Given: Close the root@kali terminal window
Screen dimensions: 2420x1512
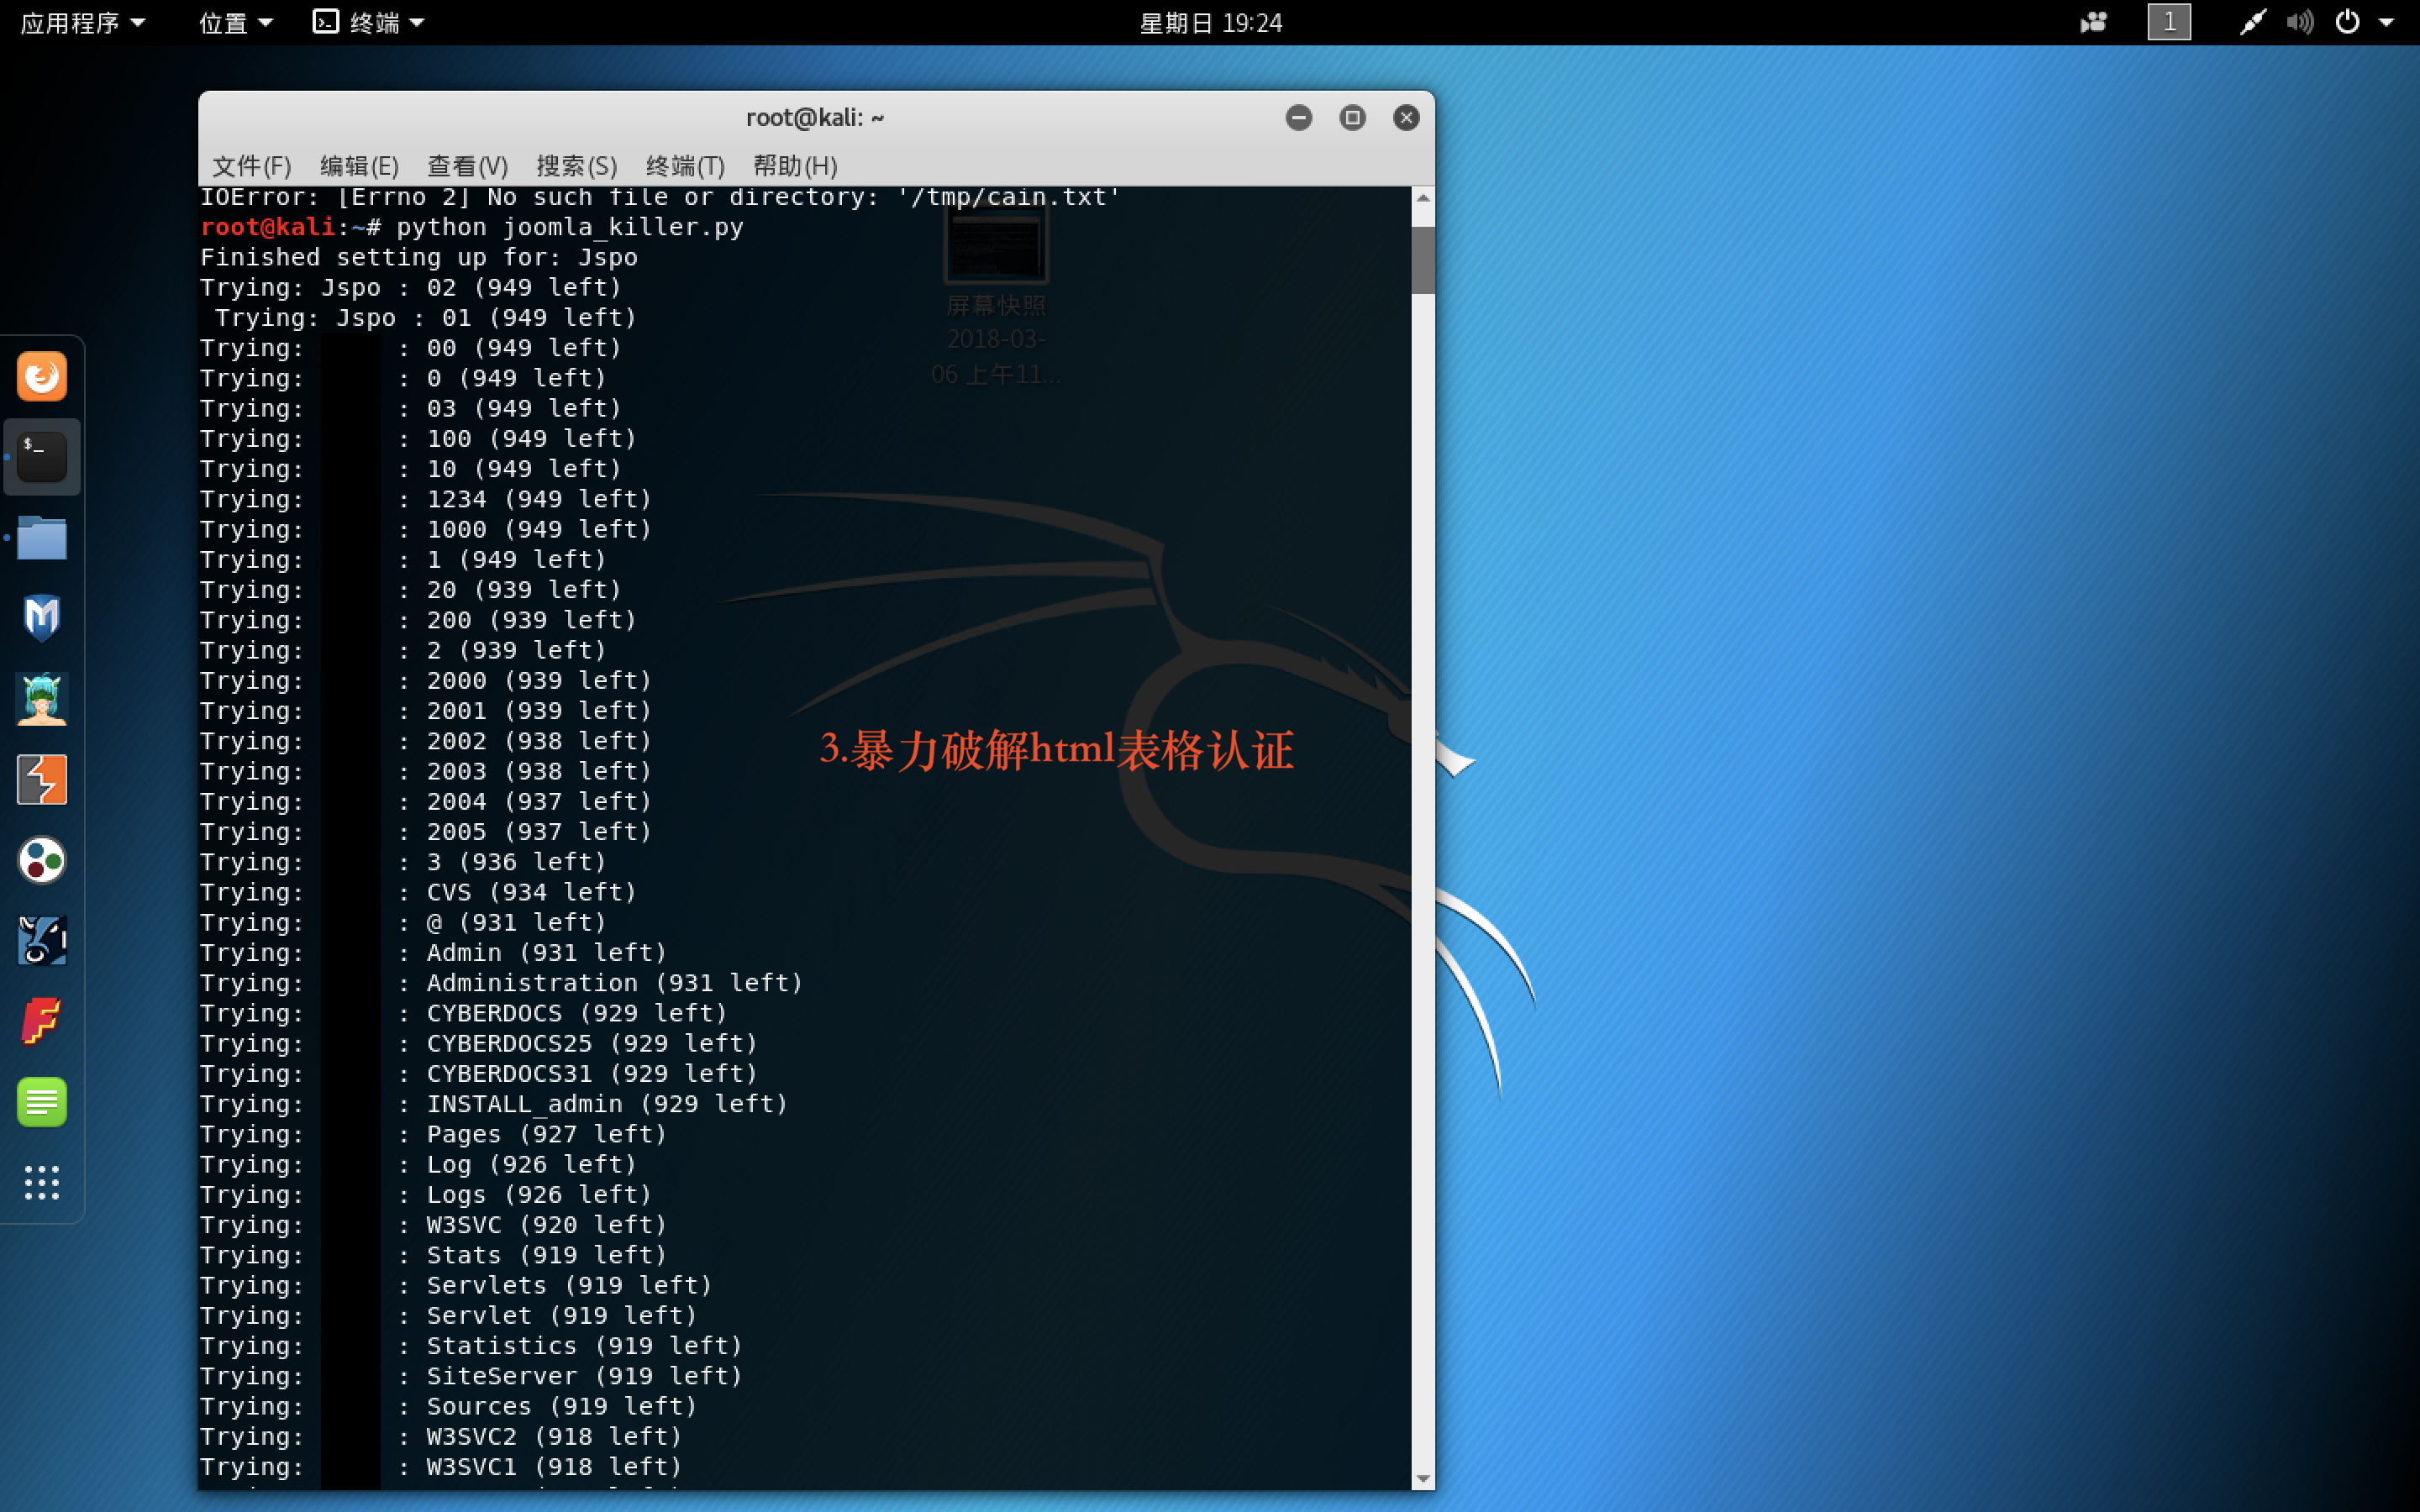Looking at the screenshot, I should tap(1406, 118).
